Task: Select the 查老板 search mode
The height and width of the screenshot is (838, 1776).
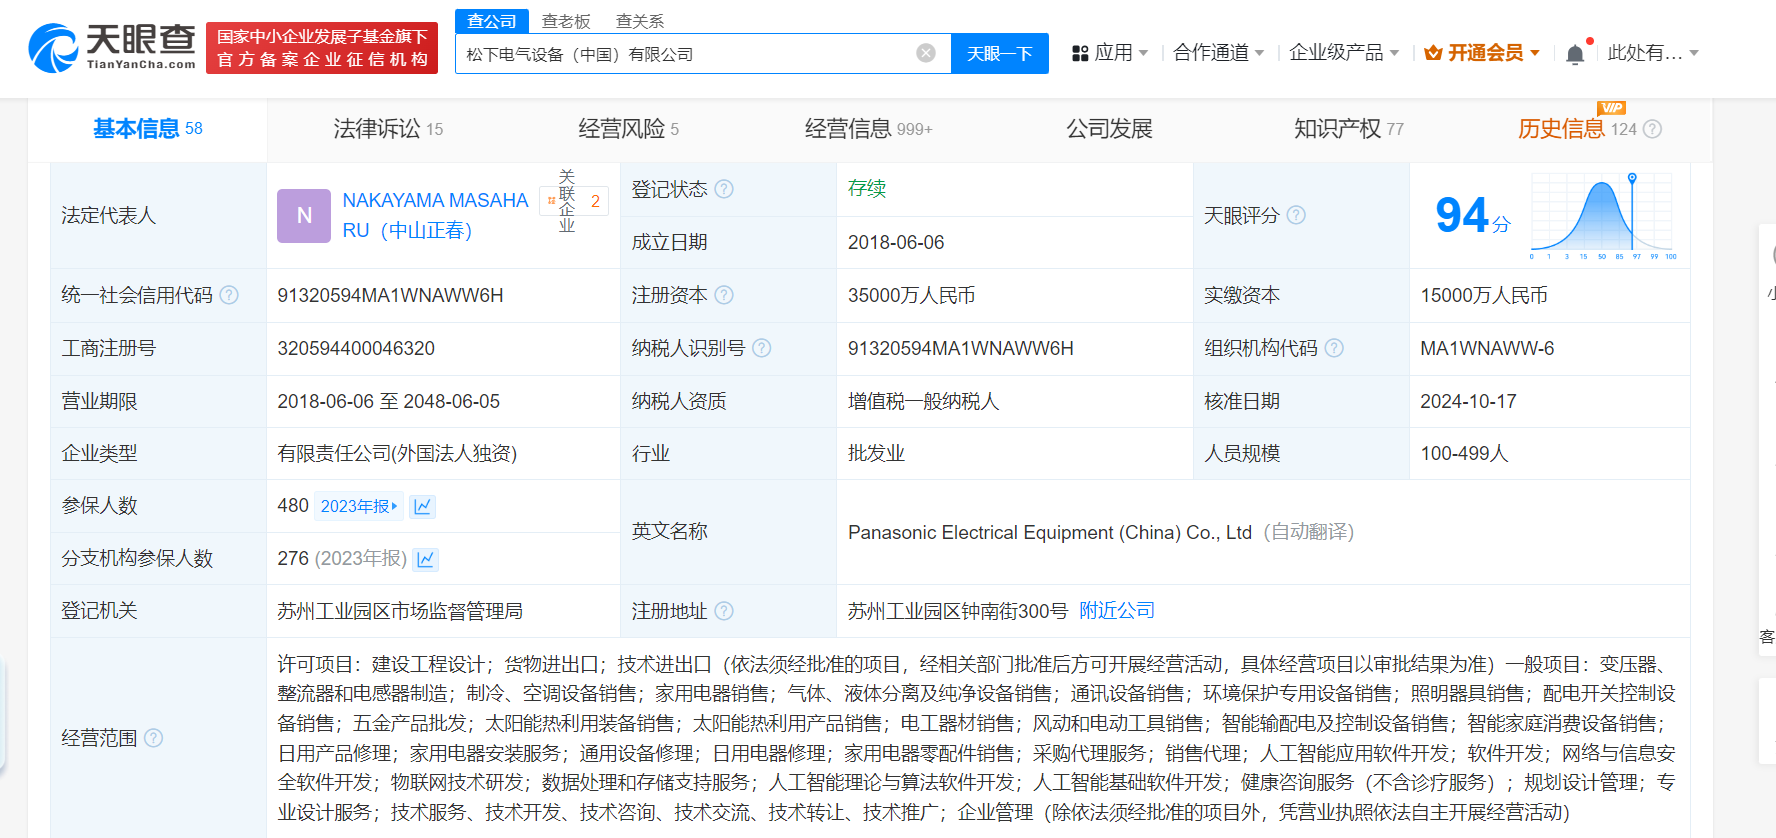Action: tap(566, 21)
